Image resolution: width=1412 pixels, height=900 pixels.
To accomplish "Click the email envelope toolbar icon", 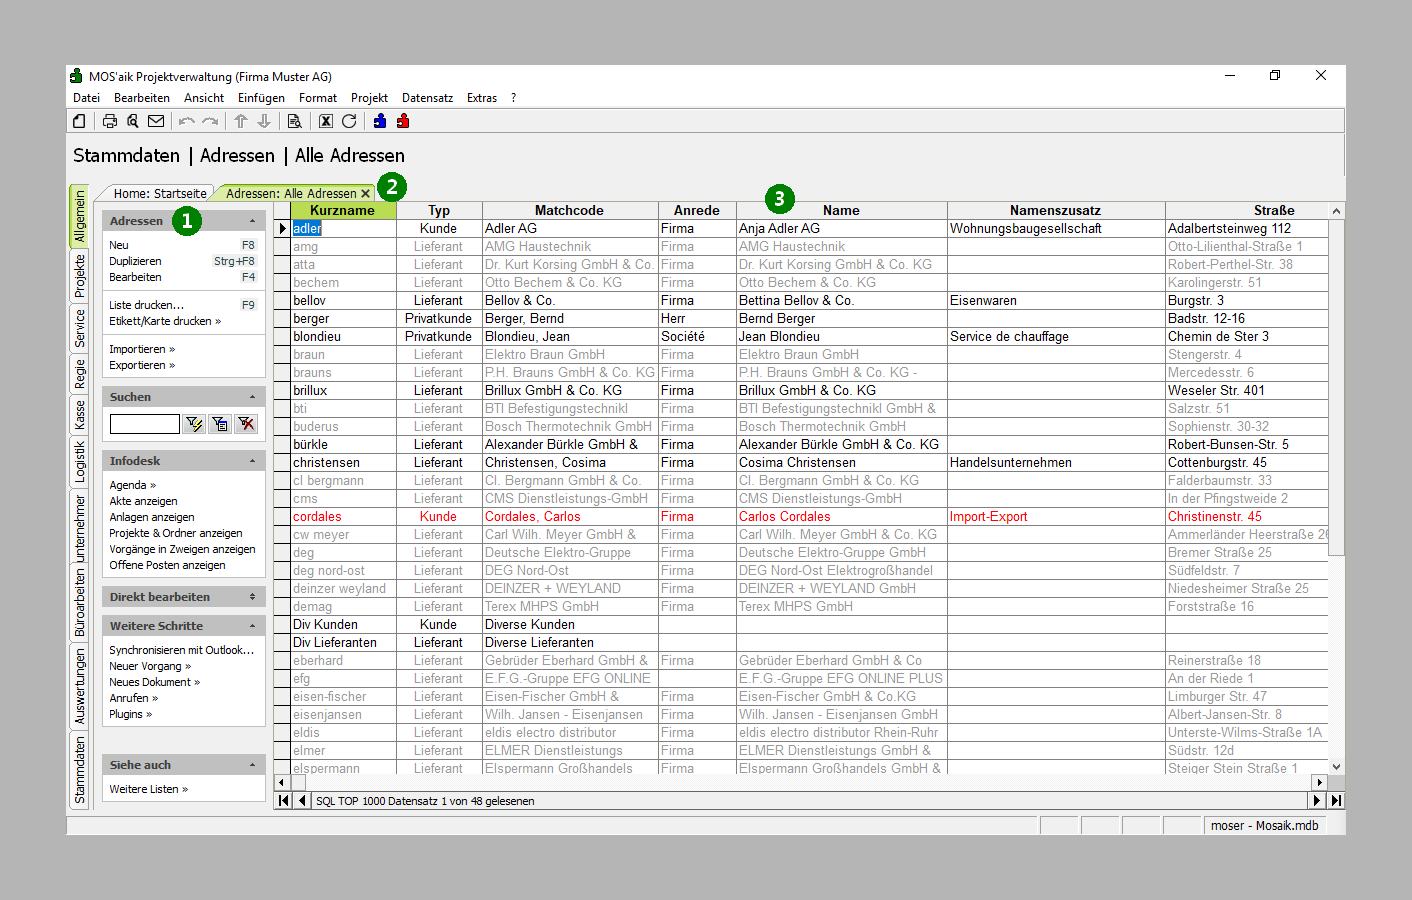I will [156, 121].
